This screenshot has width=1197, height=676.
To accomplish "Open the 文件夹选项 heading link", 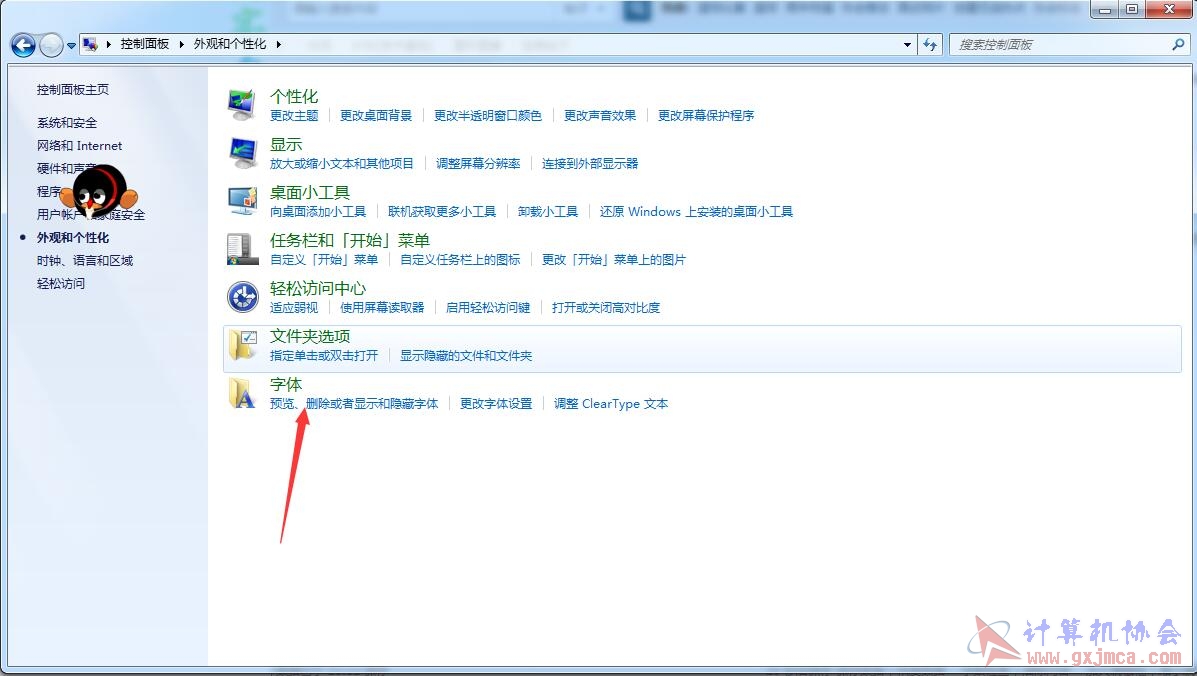I will click(310, 337).
